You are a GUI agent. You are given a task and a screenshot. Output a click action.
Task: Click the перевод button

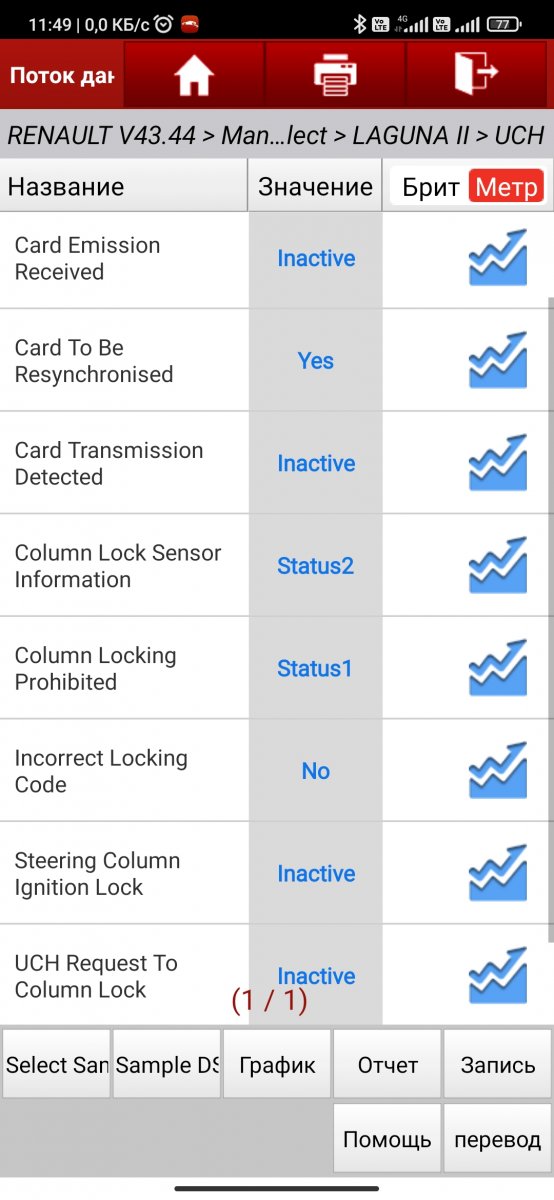pos(498,1139)
